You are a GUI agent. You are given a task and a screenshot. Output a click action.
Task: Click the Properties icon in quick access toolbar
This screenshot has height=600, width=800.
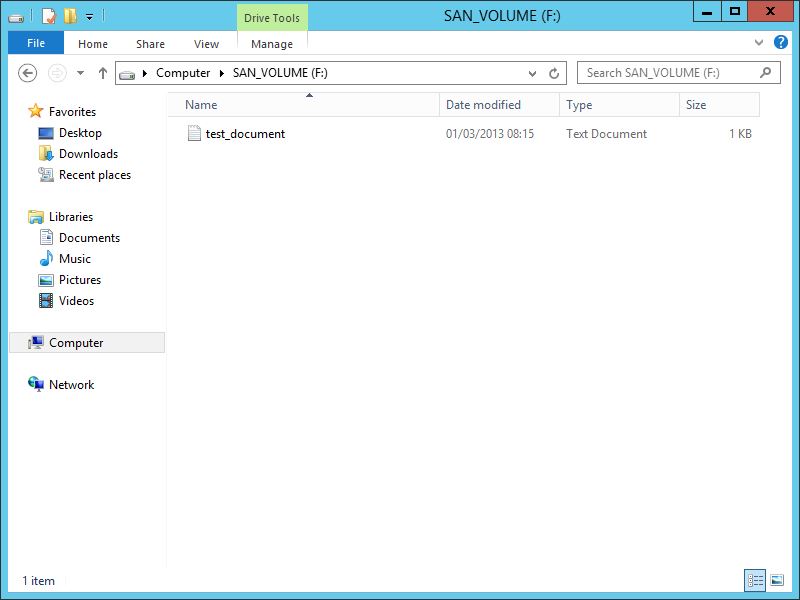point(49,15)
